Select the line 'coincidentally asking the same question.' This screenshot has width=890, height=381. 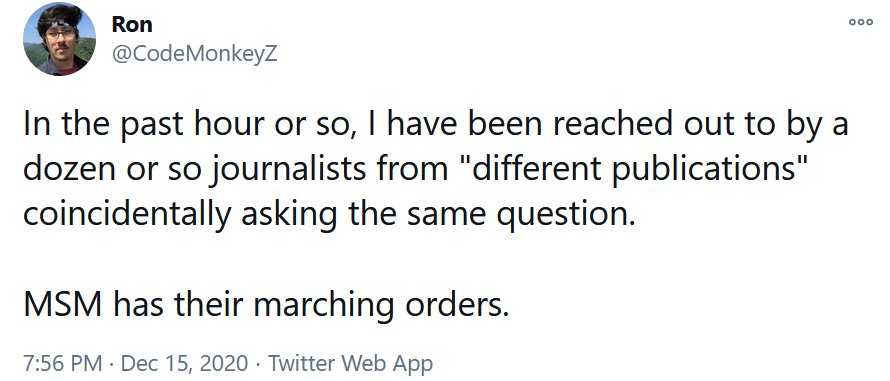pos(329,215)
